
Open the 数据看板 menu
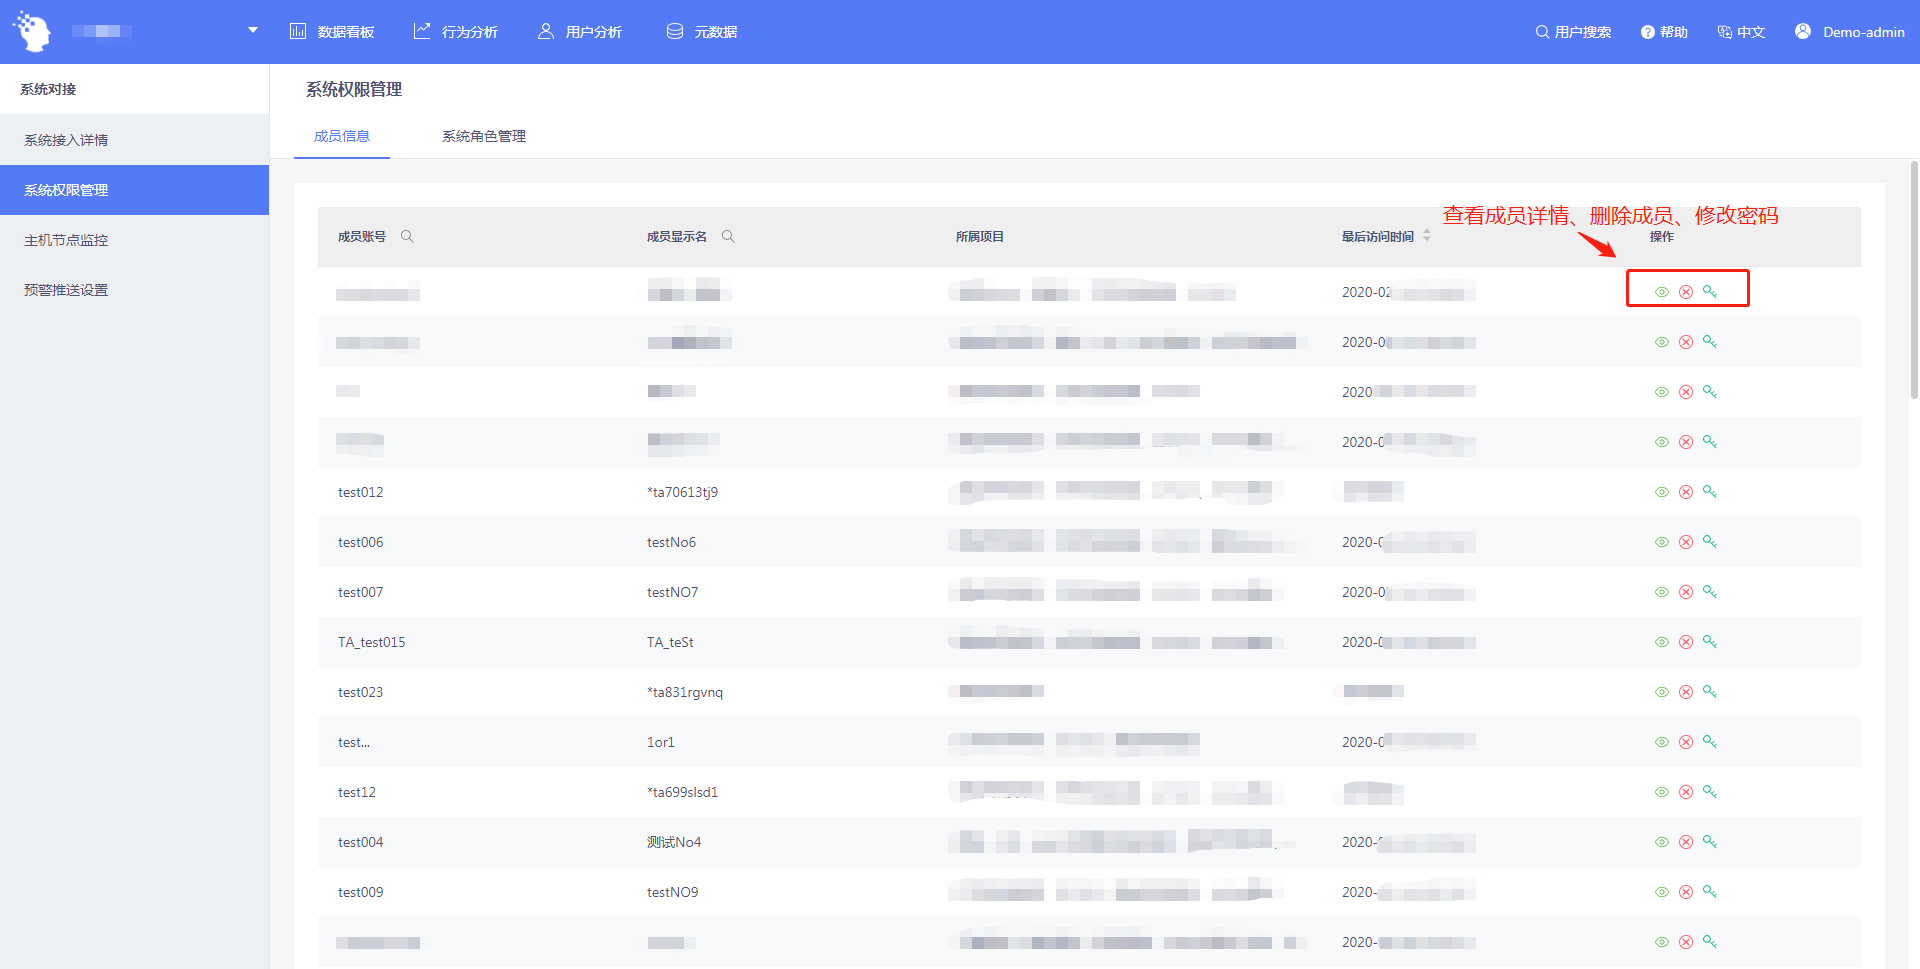(x=332, y=32)
